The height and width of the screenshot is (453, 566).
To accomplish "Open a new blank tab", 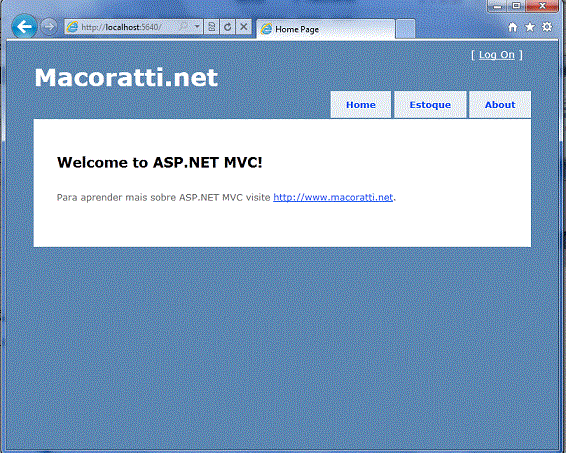I will point(405,29).
